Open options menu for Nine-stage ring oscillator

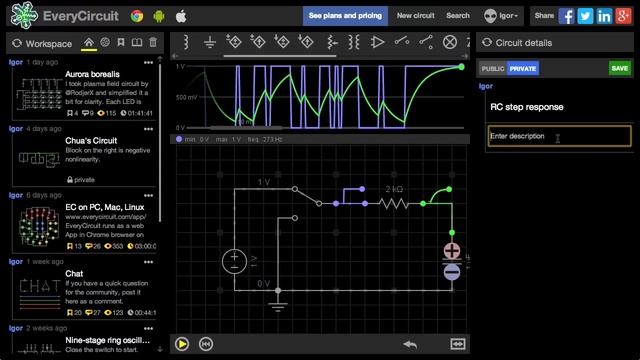click(x=149, y=329)
